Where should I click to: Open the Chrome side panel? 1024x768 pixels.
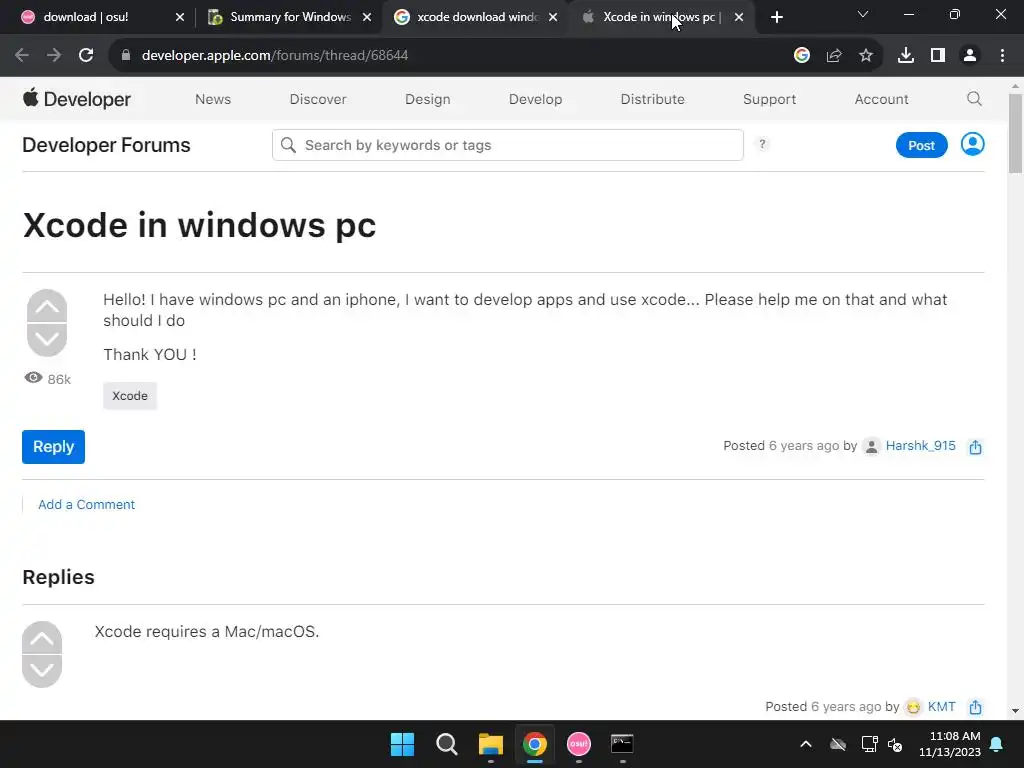(938, 56)
